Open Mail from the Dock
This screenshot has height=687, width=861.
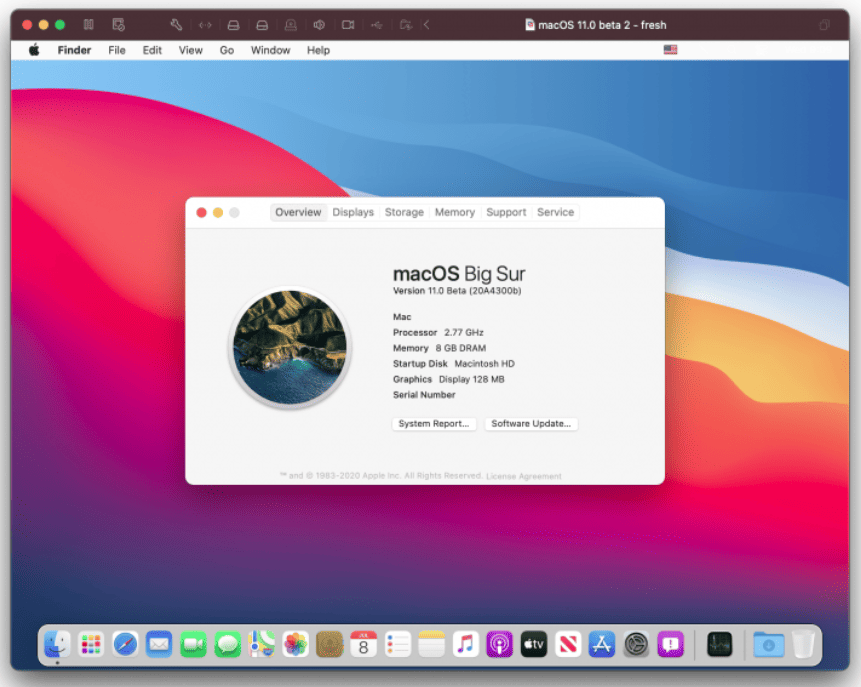[159, 644]
